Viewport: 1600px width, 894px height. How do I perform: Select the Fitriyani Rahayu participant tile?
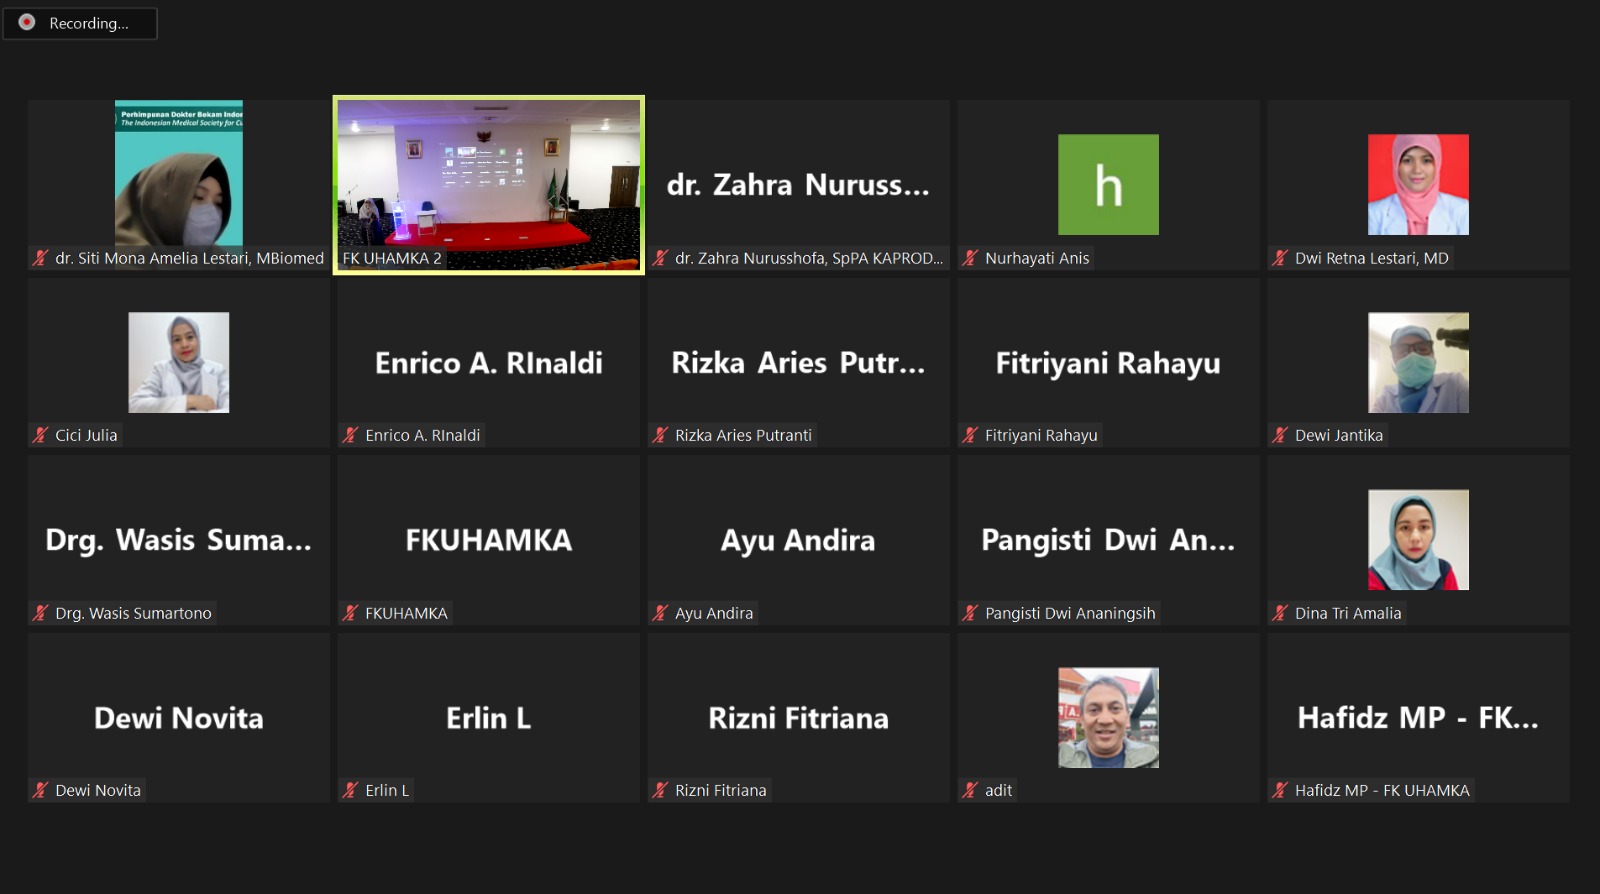[1108, 363]
